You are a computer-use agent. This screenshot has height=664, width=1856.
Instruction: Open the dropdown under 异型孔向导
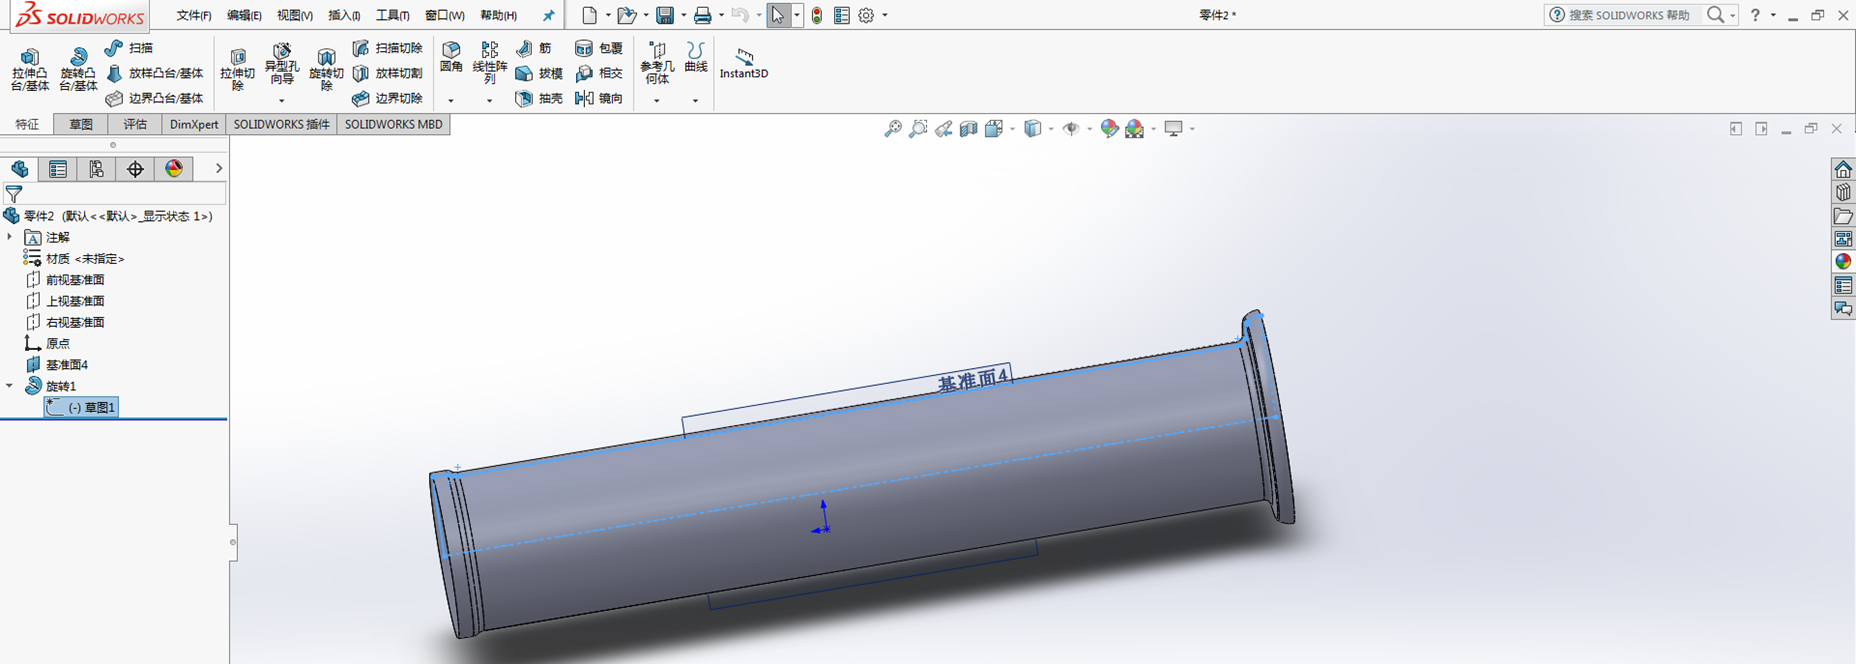coord(281,100)
